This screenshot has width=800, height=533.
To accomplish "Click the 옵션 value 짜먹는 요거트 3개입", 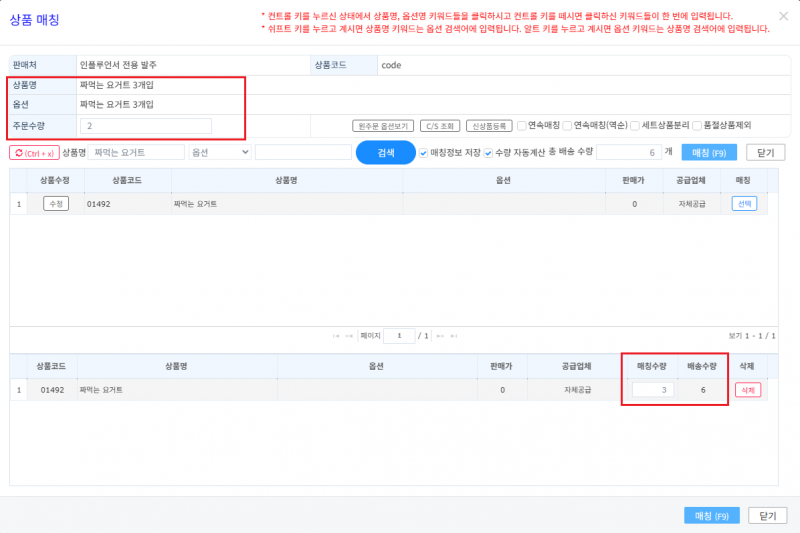I will (117, 105).
